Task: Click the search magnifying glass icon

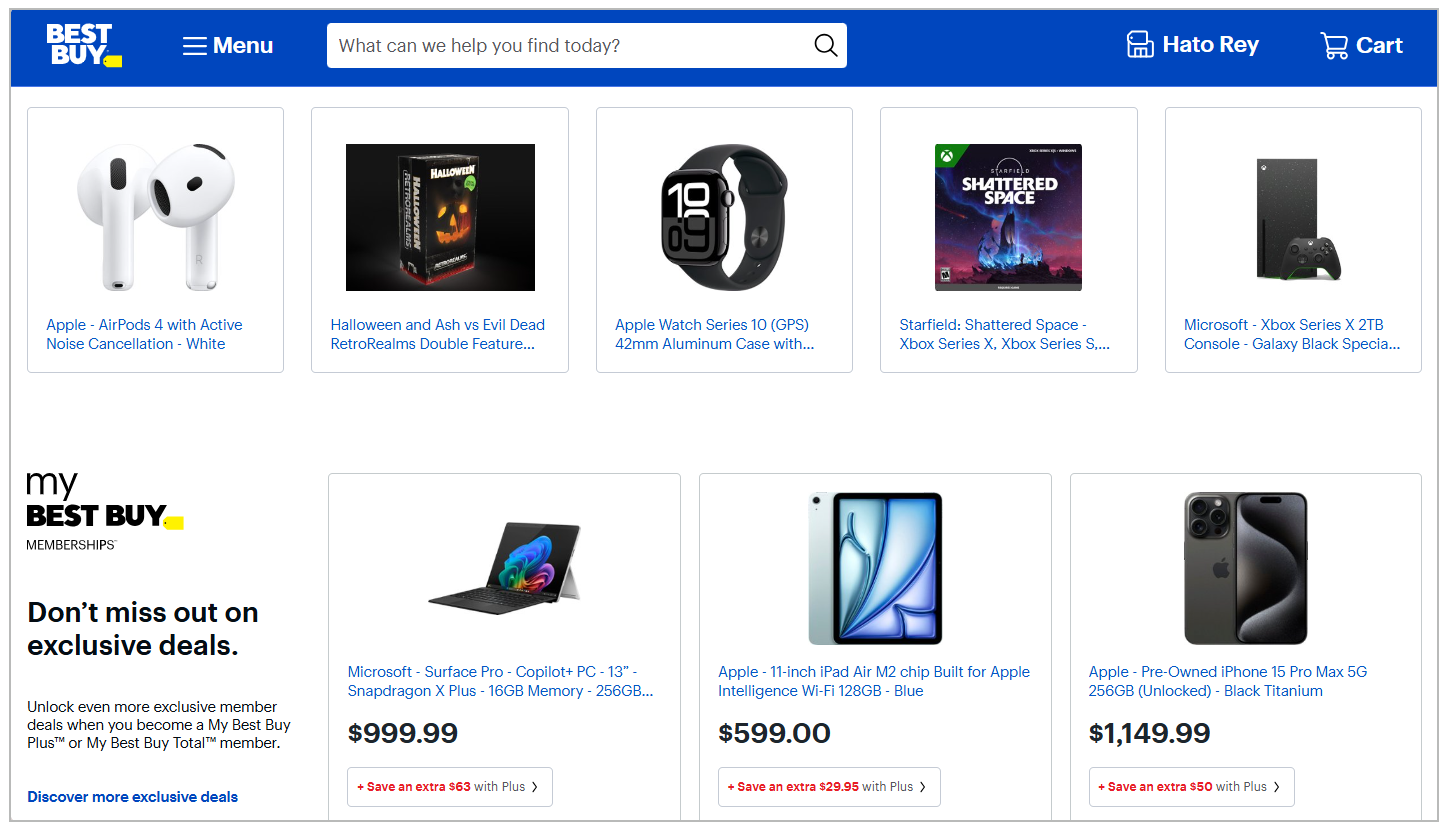Action: [x=824, y=45]
